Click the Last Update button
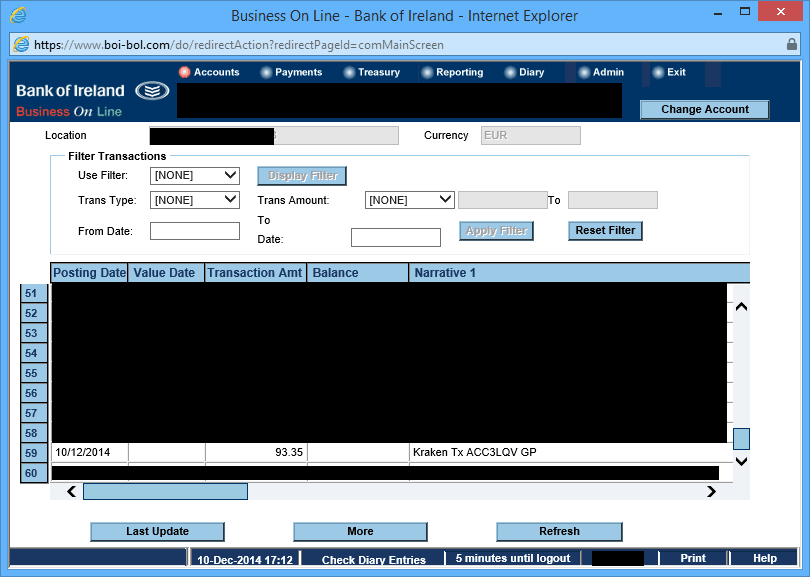 click(158, 532)
